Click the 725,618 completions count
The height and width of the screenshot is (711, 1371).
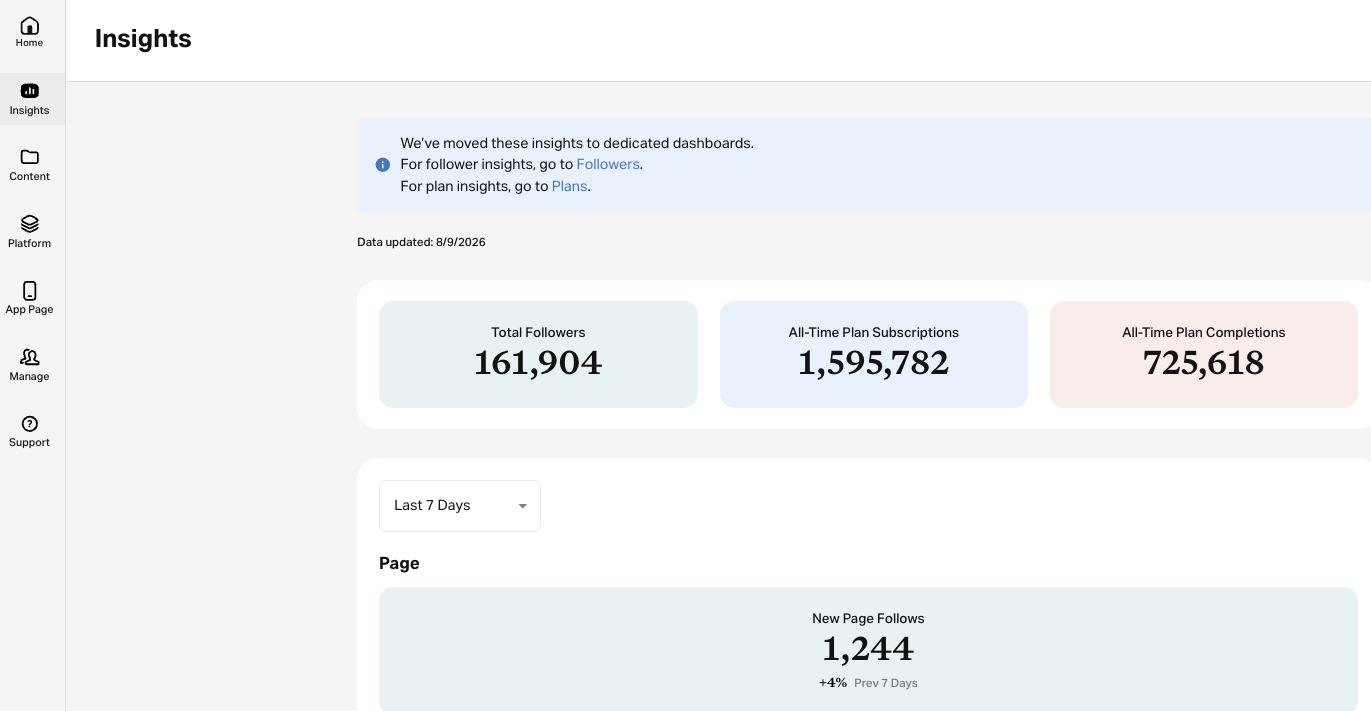pyautogui.click(x=1204, y=362)
